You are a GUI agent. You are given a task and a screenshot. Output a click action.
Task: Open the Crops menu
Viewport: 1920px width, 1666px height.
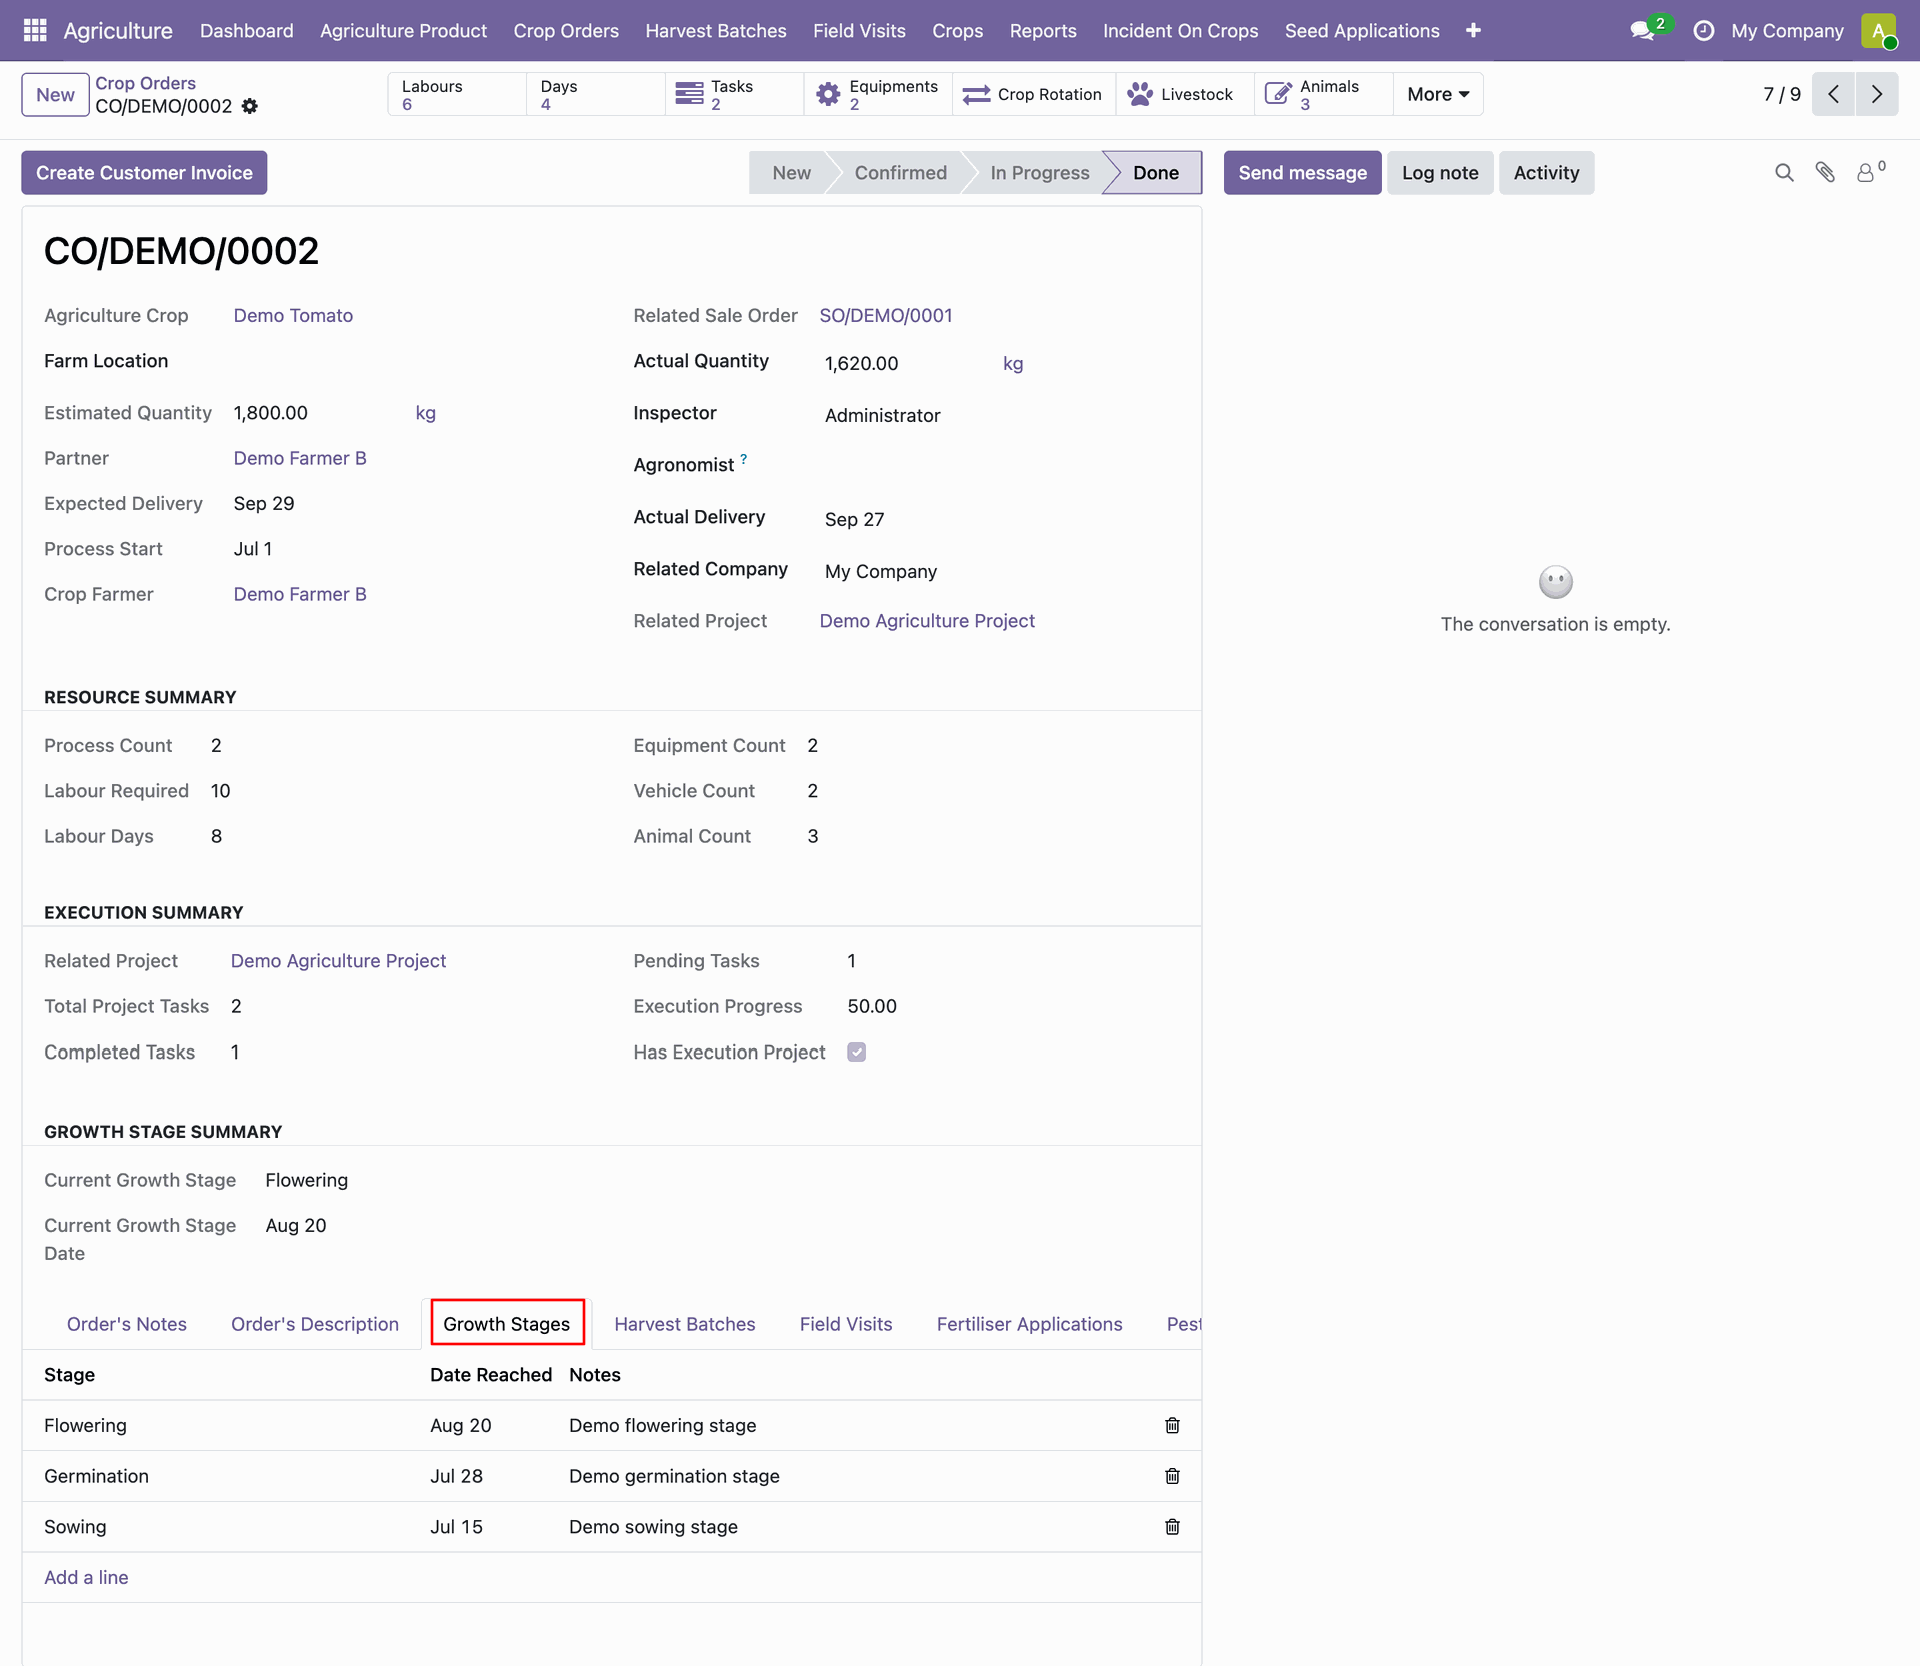(958, 31)
